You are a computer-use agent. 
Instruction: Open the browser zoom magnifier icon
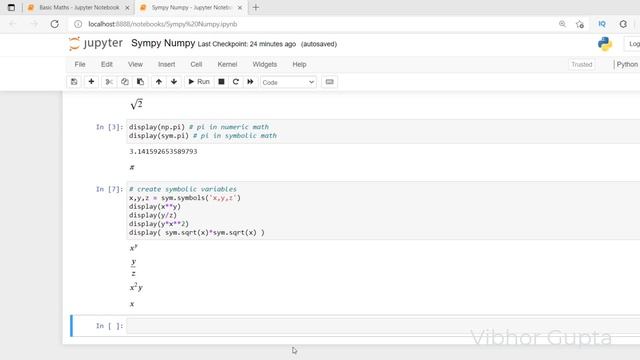click(562, 24)
